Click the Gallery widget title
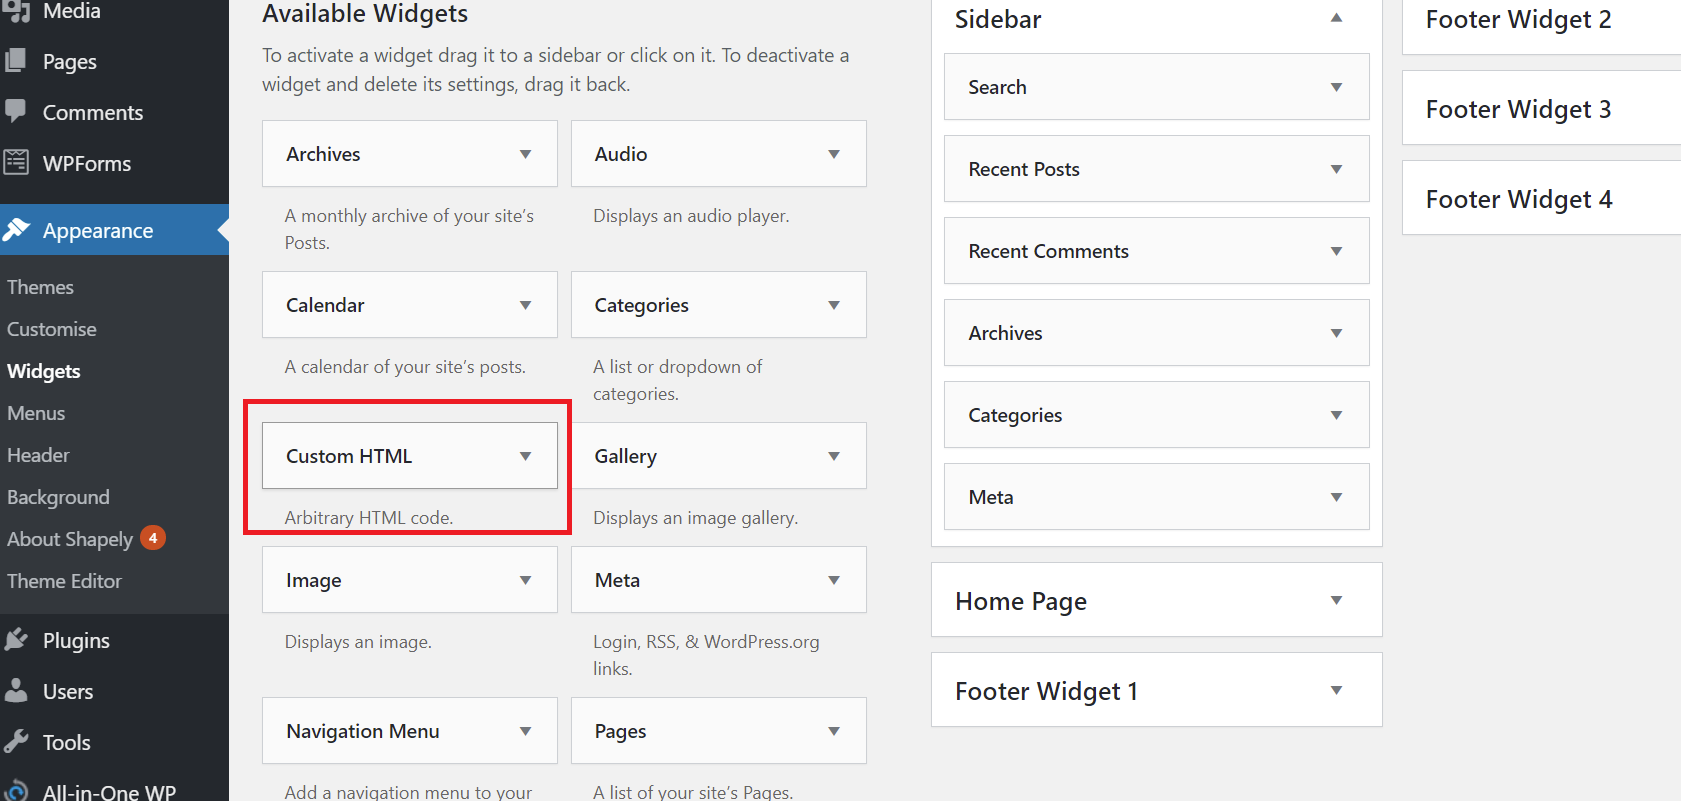Screen dimensions: 1681x801 (626, 456)
